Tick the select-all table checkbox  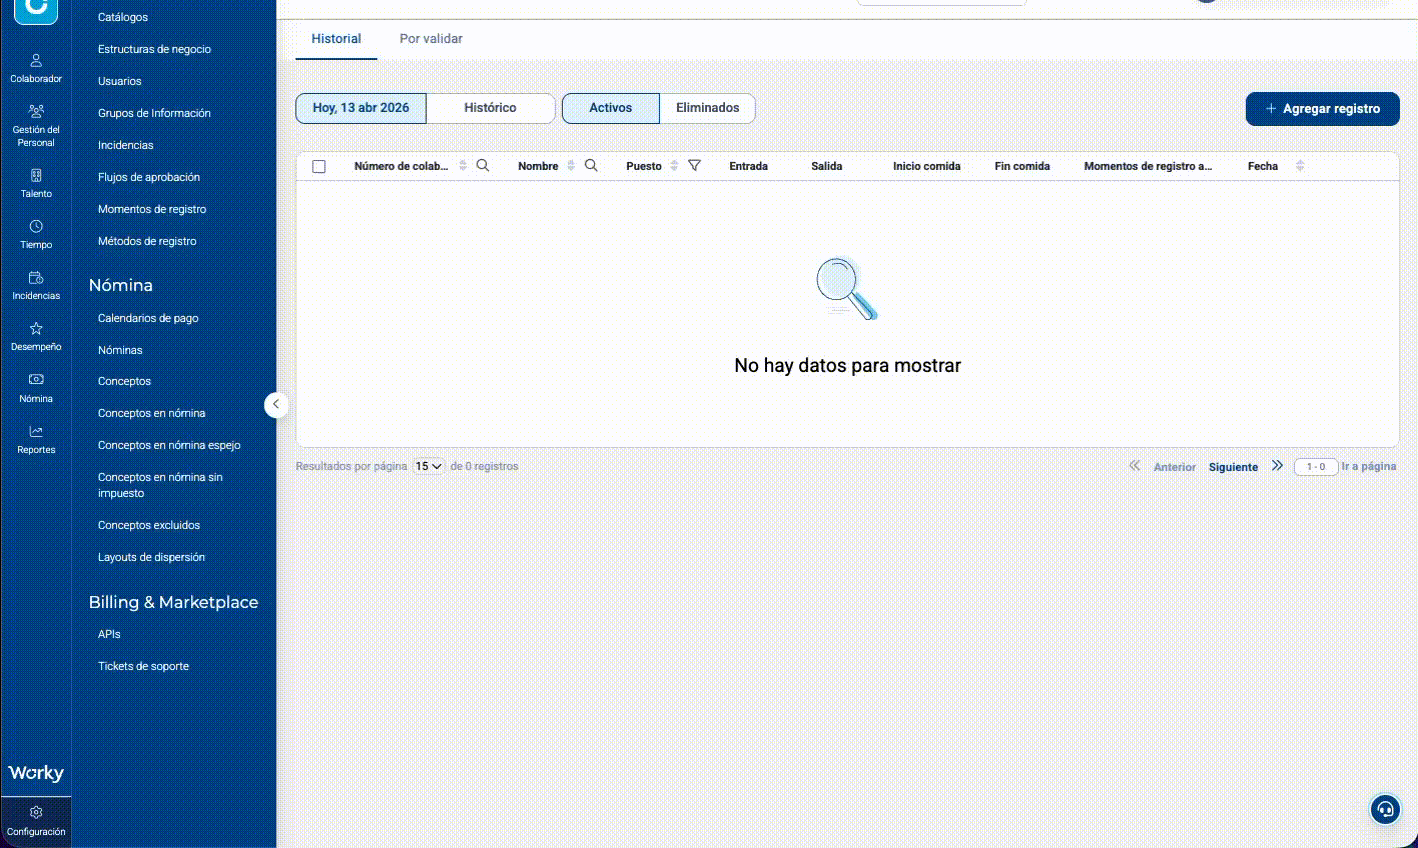(x=319, y=166)
